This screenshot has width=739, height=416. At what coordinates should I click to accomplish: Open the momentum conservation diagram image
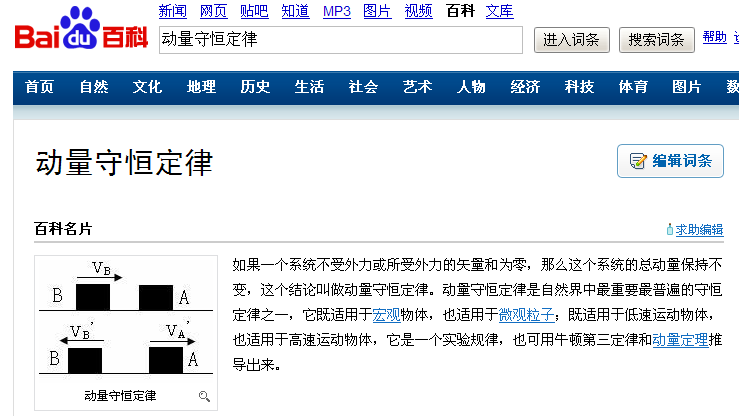tap(125, 322)
